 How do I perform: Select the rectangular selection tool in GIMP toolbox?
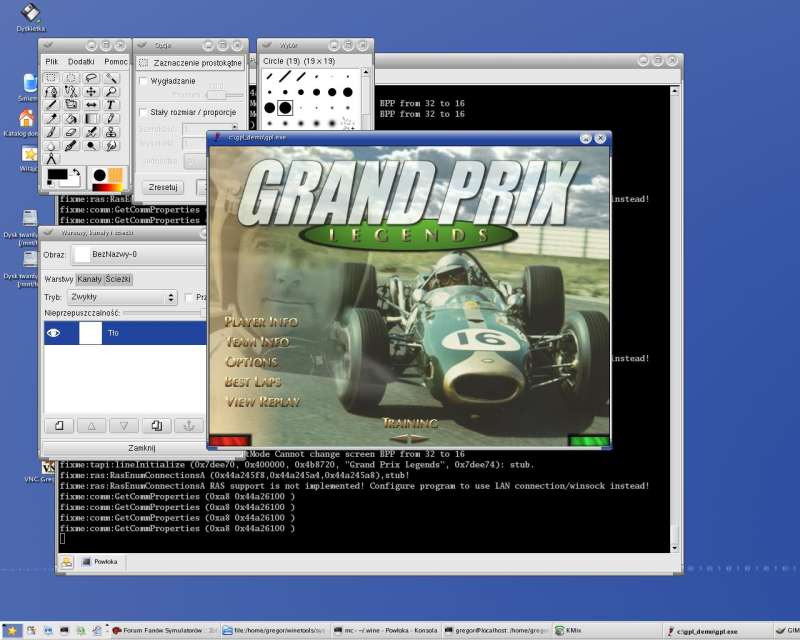[x=51, y=78]
